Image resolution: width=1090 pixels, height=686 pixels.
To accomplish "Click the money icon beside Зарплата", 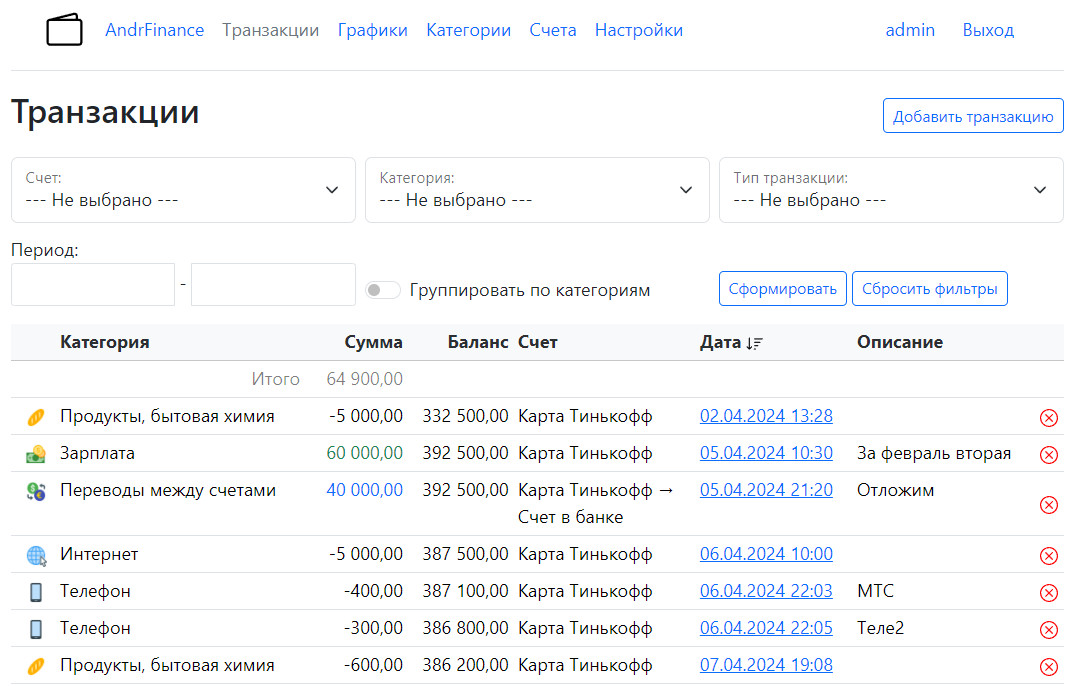I will (35, 454).
